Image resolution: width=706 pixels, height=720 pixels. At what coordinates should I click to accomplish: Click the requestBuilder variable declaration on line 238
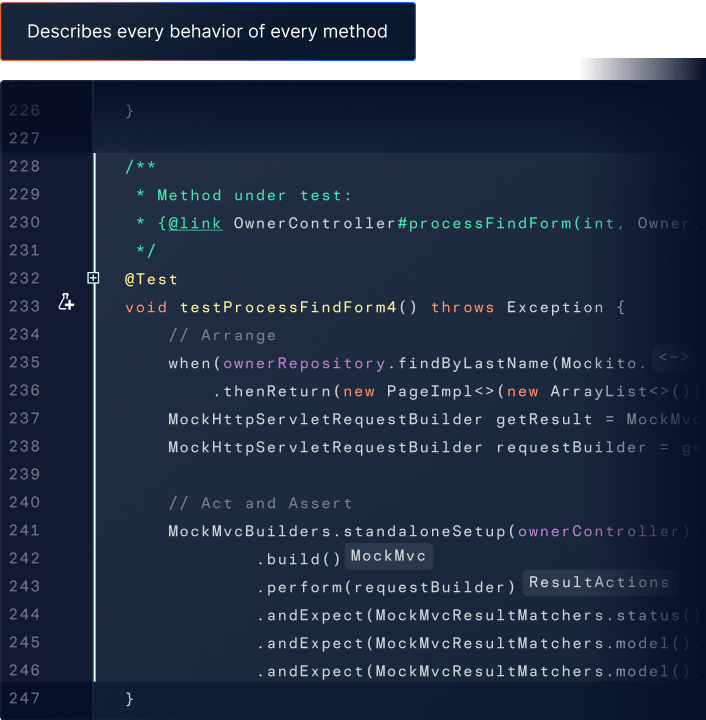click(x=571, y=448)
